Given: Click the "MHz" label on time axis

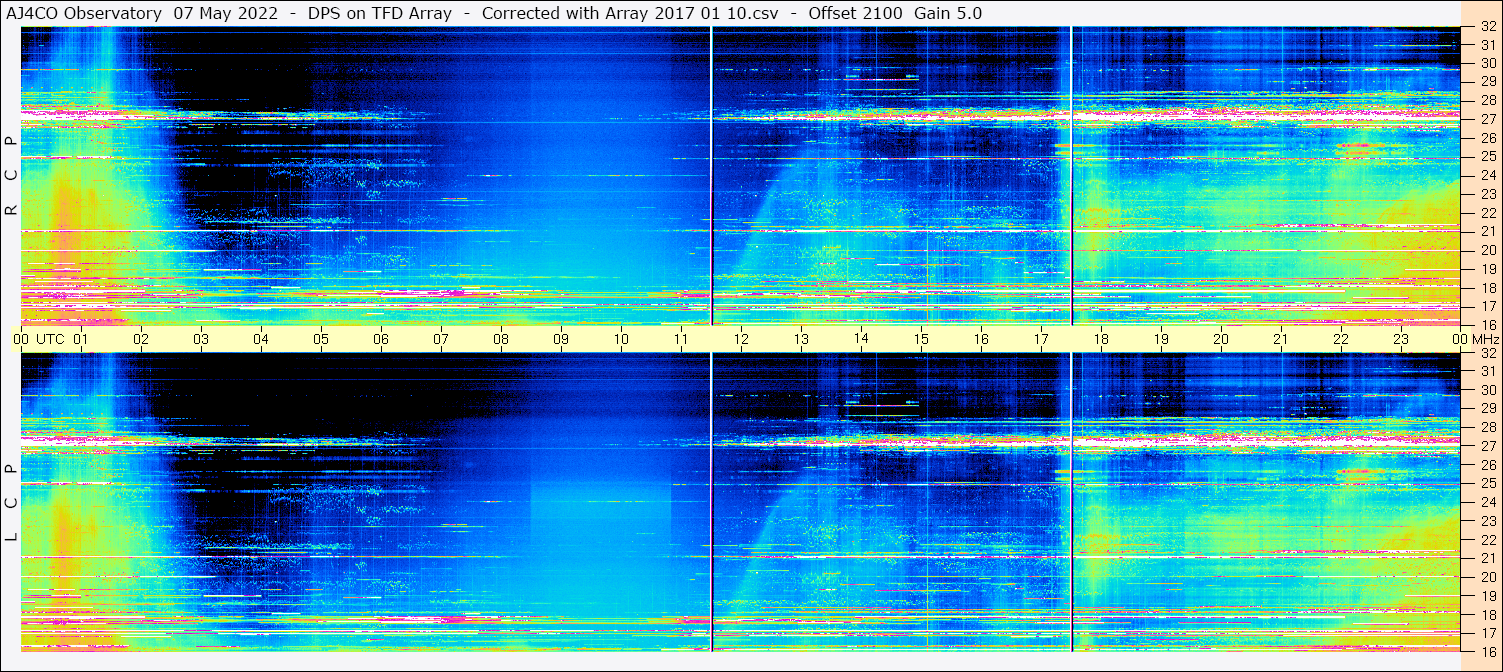Looking at the screenshot, I should 1485,339.
